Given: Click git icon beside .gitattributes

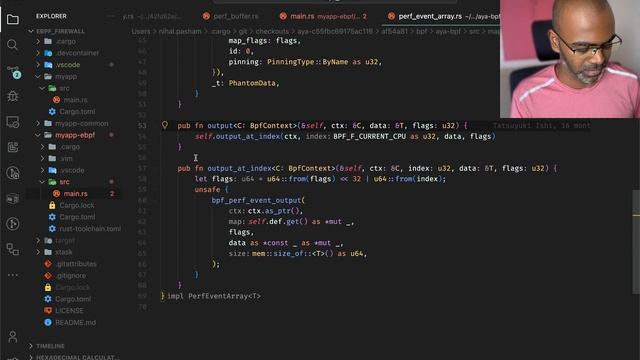Looking at the screenshot, I should pos(48,264).
